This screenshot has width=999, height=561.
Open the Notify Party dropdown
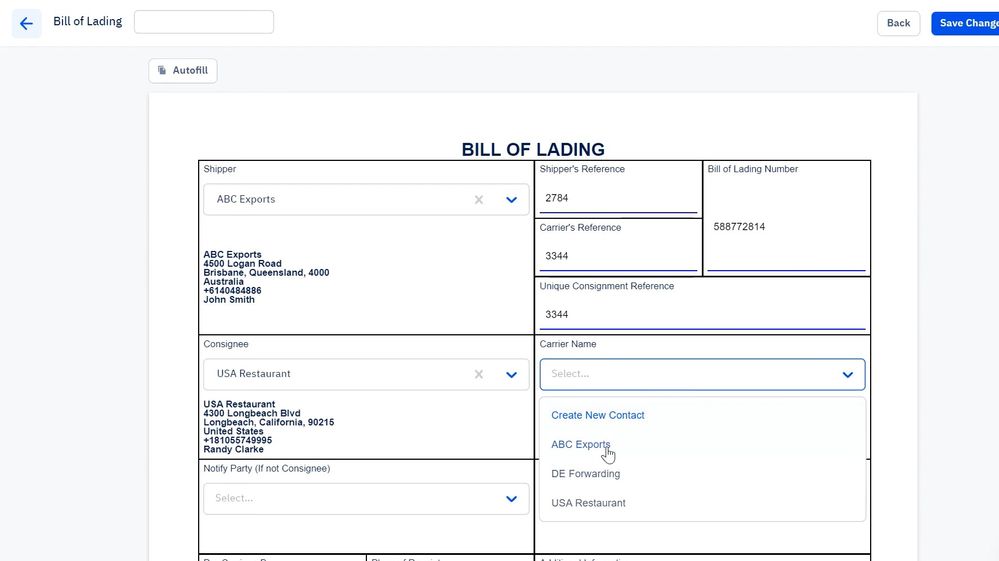[x=366, y=499]
